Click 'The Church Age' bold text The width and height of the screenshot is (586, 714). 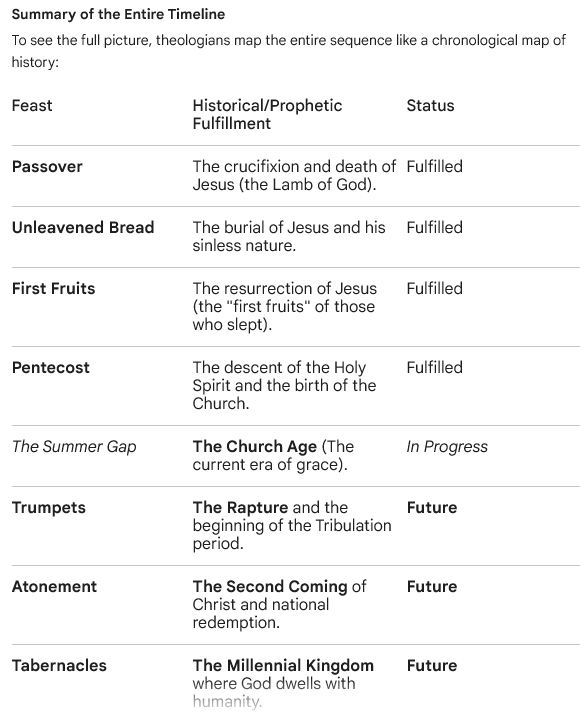255,447
